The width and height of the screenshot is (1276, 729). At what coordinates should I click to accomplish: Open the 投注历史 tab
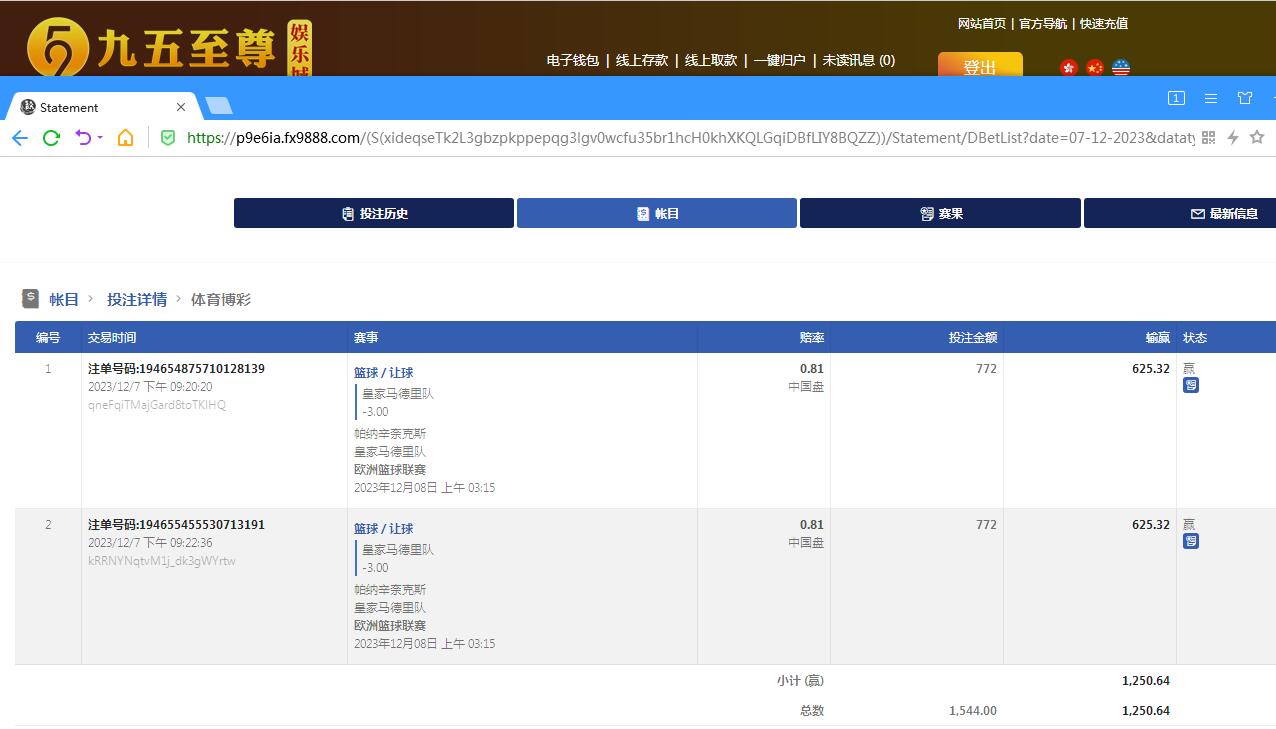coord(374,213)
